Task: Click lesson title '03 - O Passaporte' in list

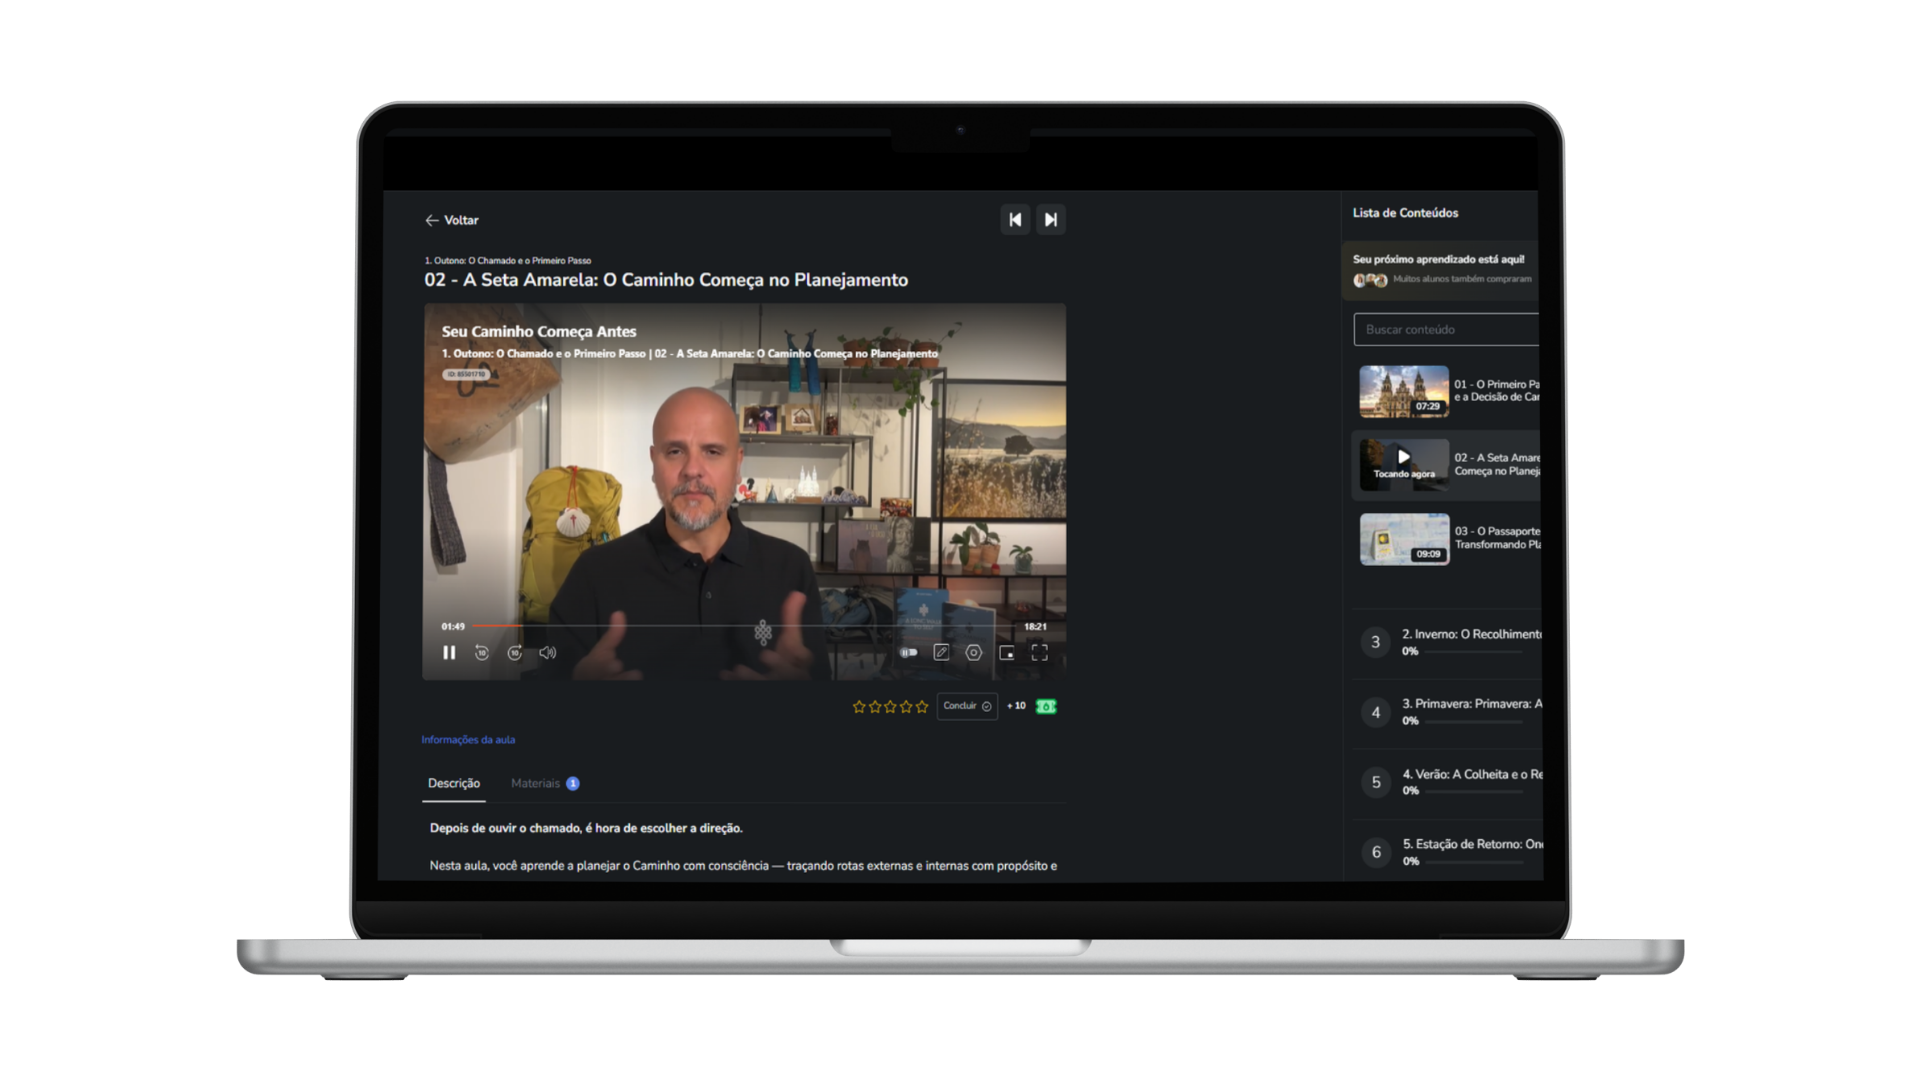Action: pos(1497,538)
